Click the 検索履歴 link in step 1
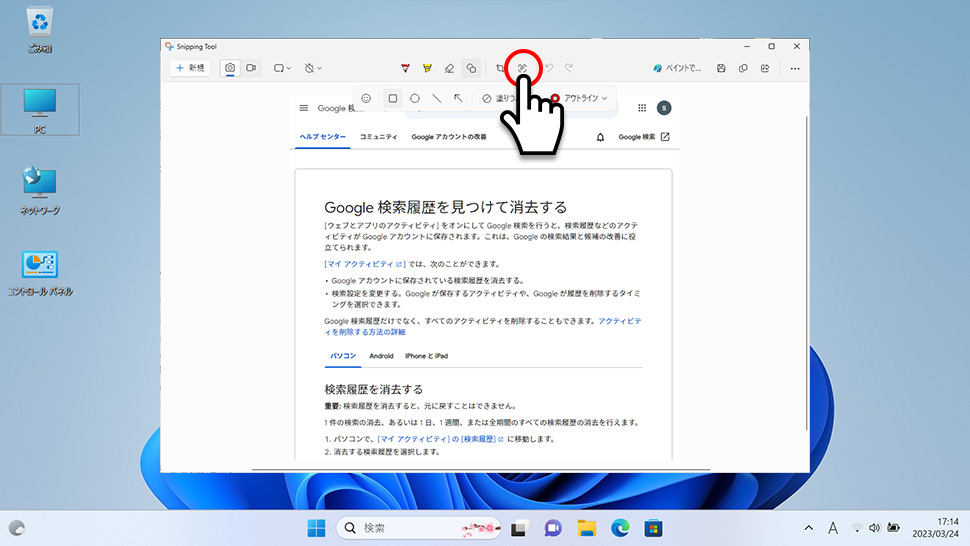Image resolution: width=970 pixels, height=546 pixels. [x=483, y=439]
